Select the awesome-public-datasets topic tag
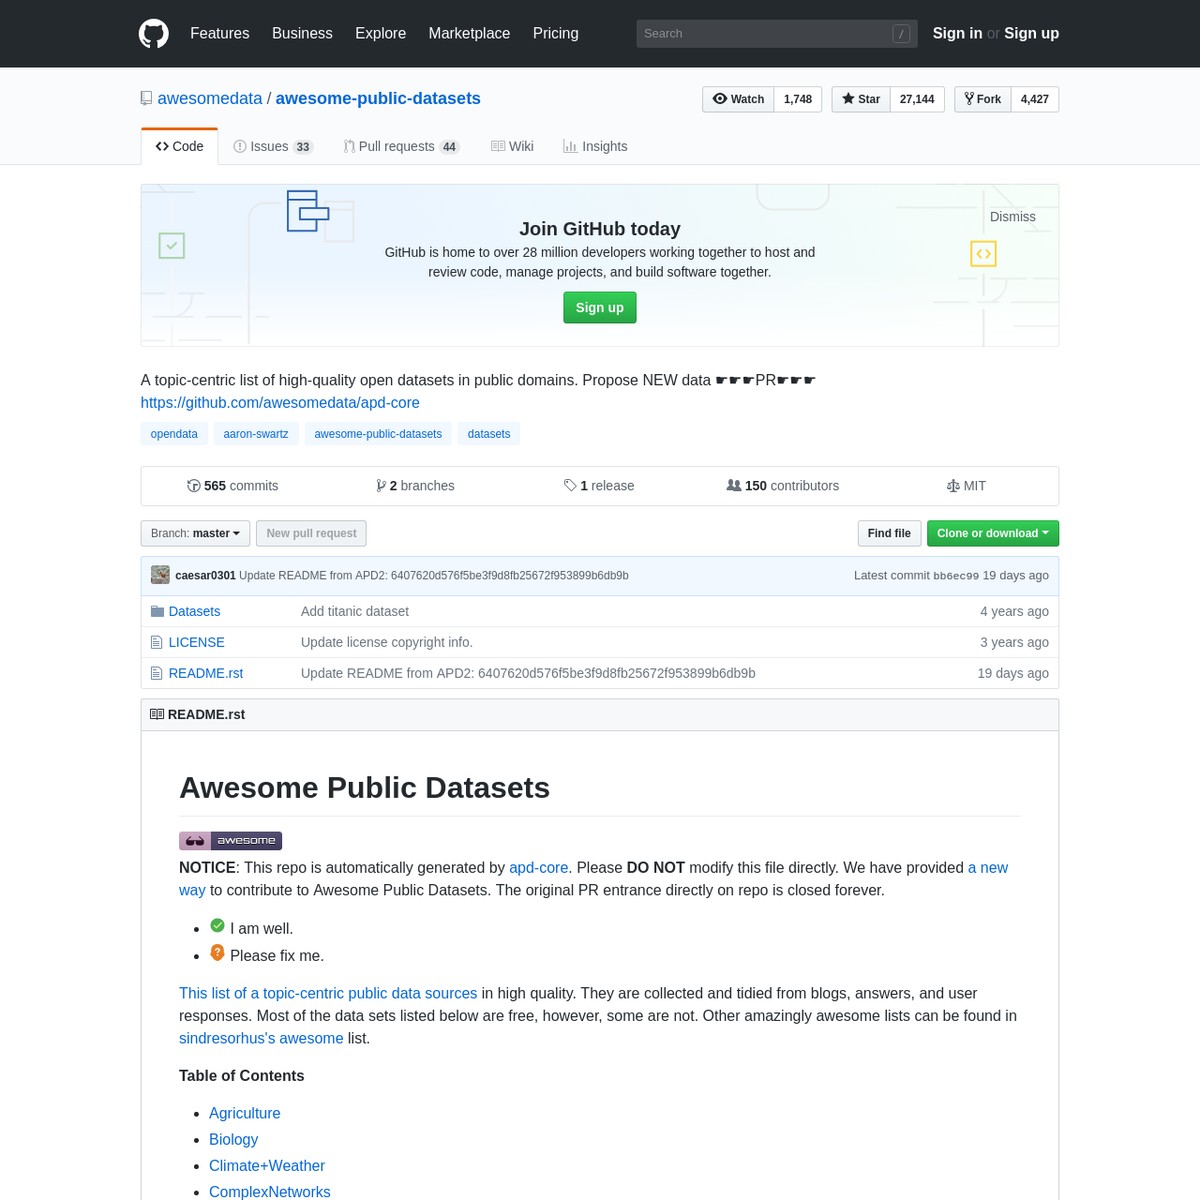The width and height of the screenshot is (1200, 1200). coord(378,434)
